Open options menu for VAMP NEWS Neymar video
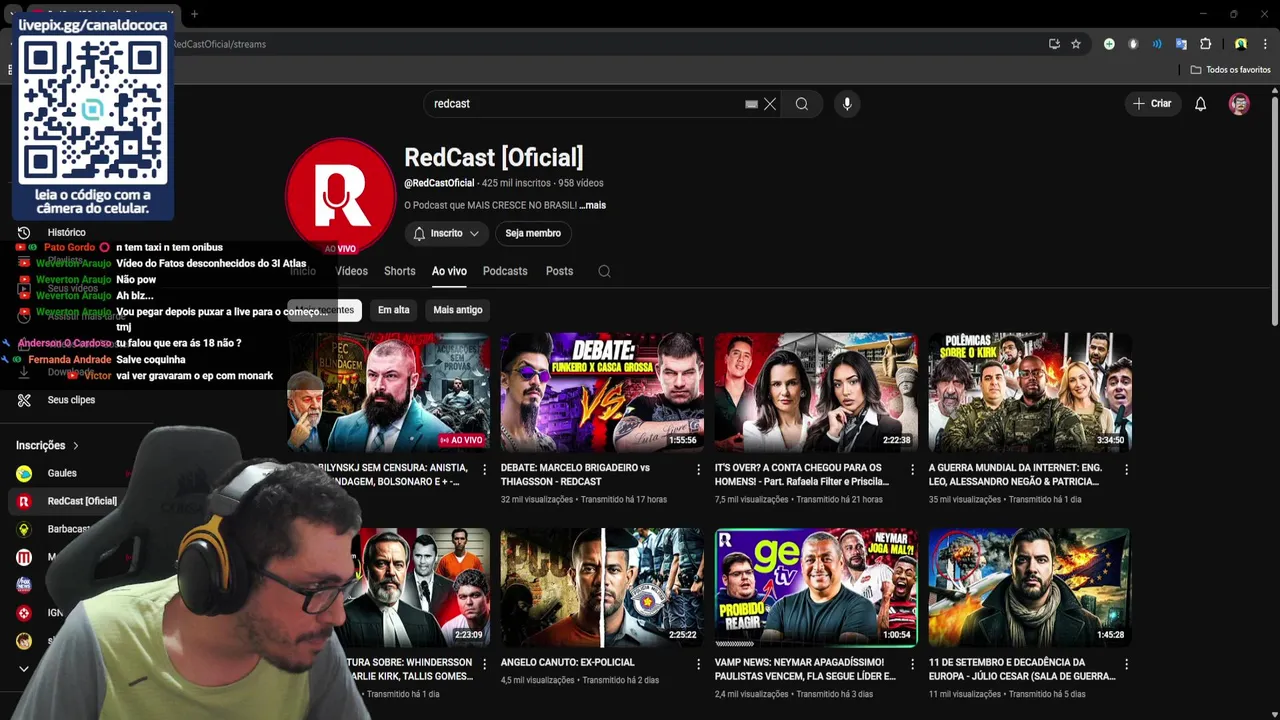Image resolution: width=1280 pixels, height=720 pixels. [x=912, y=664]
